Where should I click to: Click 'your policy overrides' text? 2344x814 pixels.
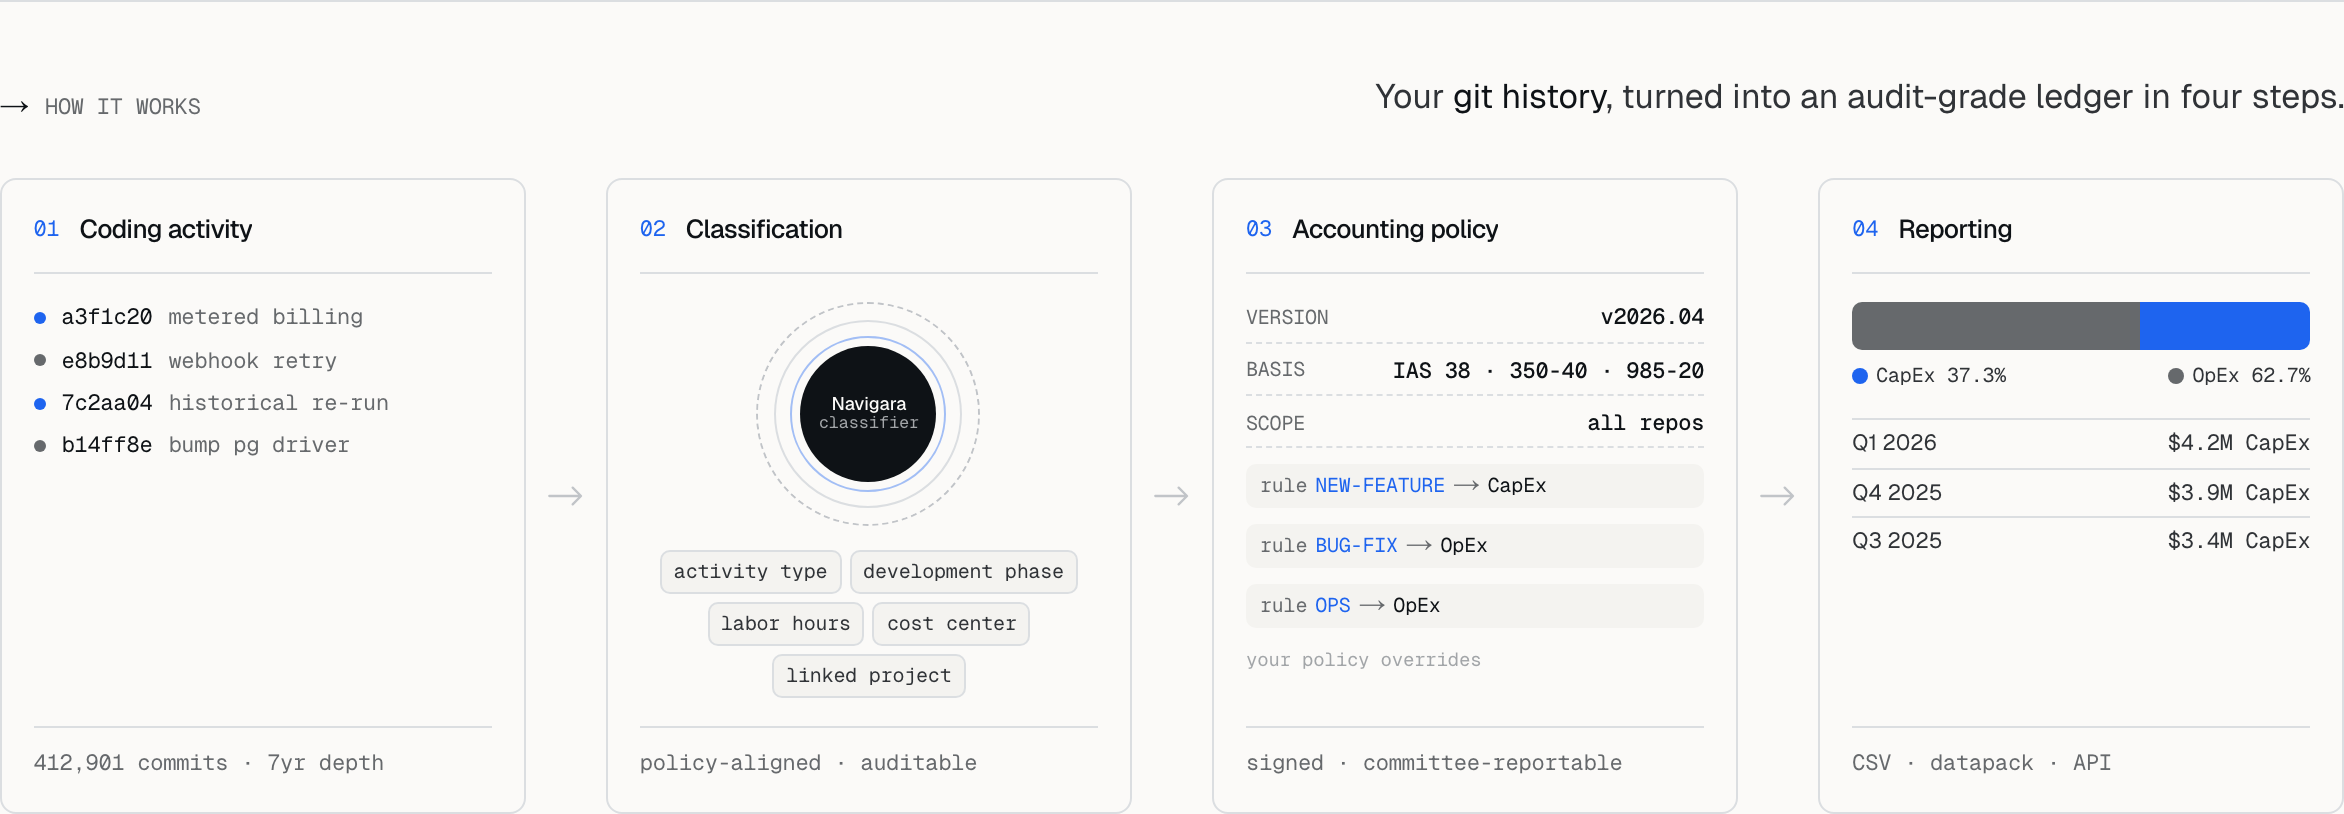coord(1363,660)
